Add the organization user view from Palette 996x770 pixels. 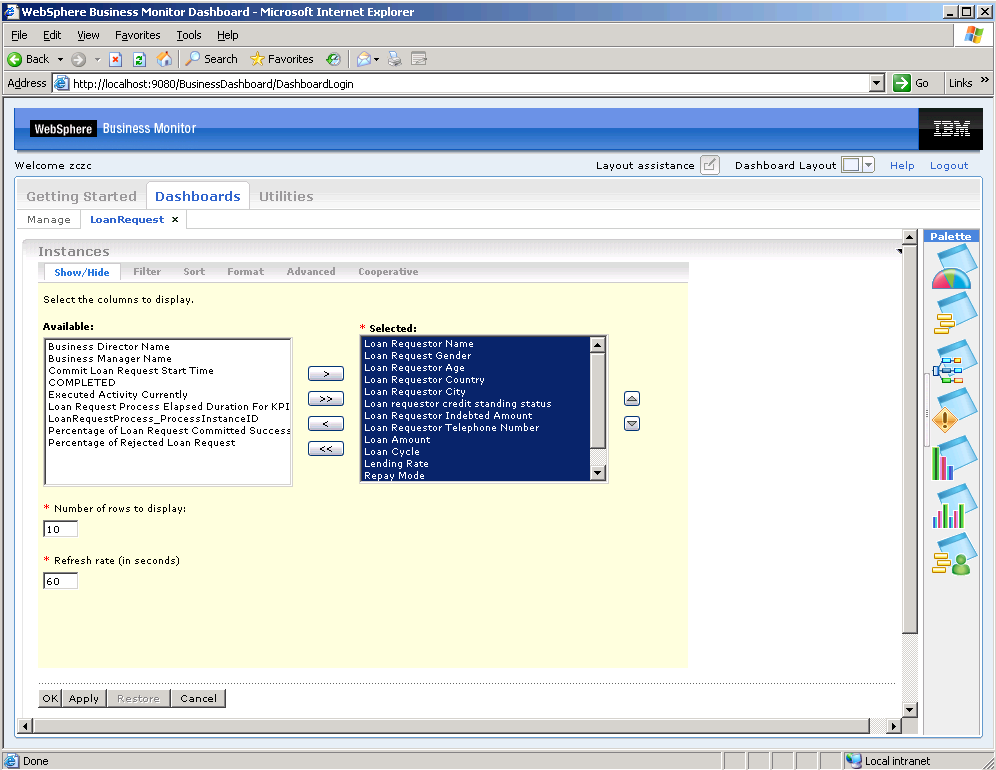pos(953,554)
